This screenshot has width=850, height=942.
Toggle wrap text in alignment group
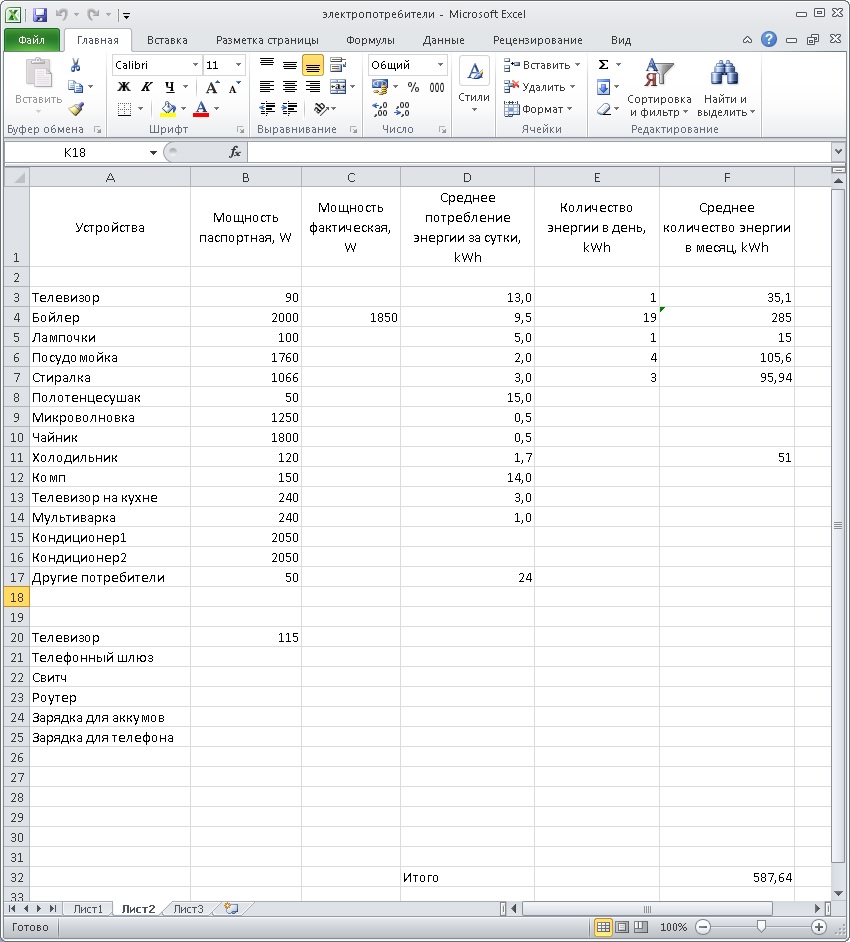tap(338, 65)
